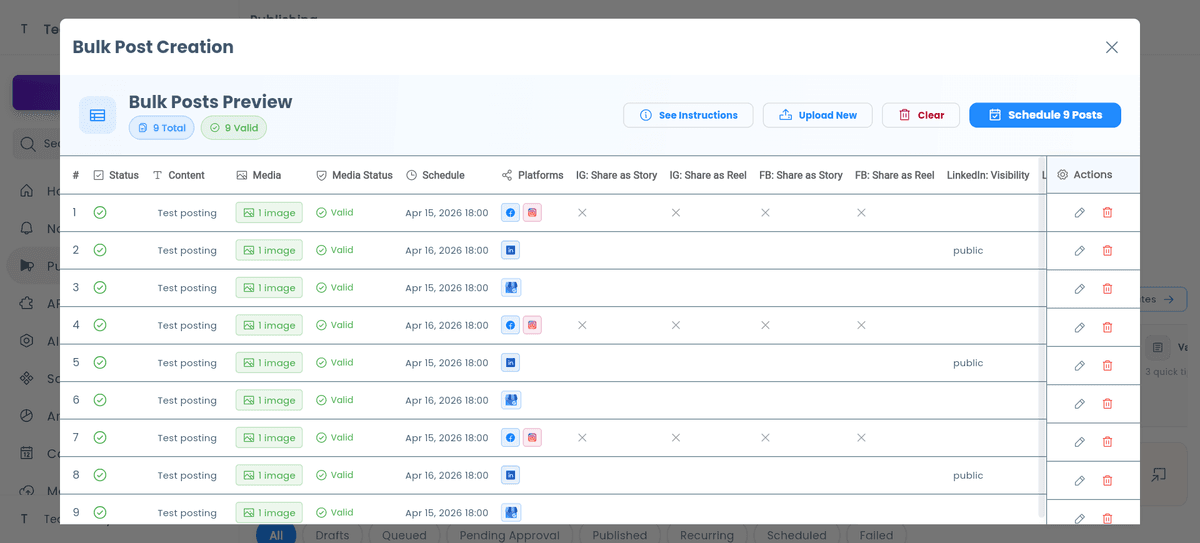Edit row 2 with pencil icon
This screenshot has height=543, width=1200.
click(1079, 251)
